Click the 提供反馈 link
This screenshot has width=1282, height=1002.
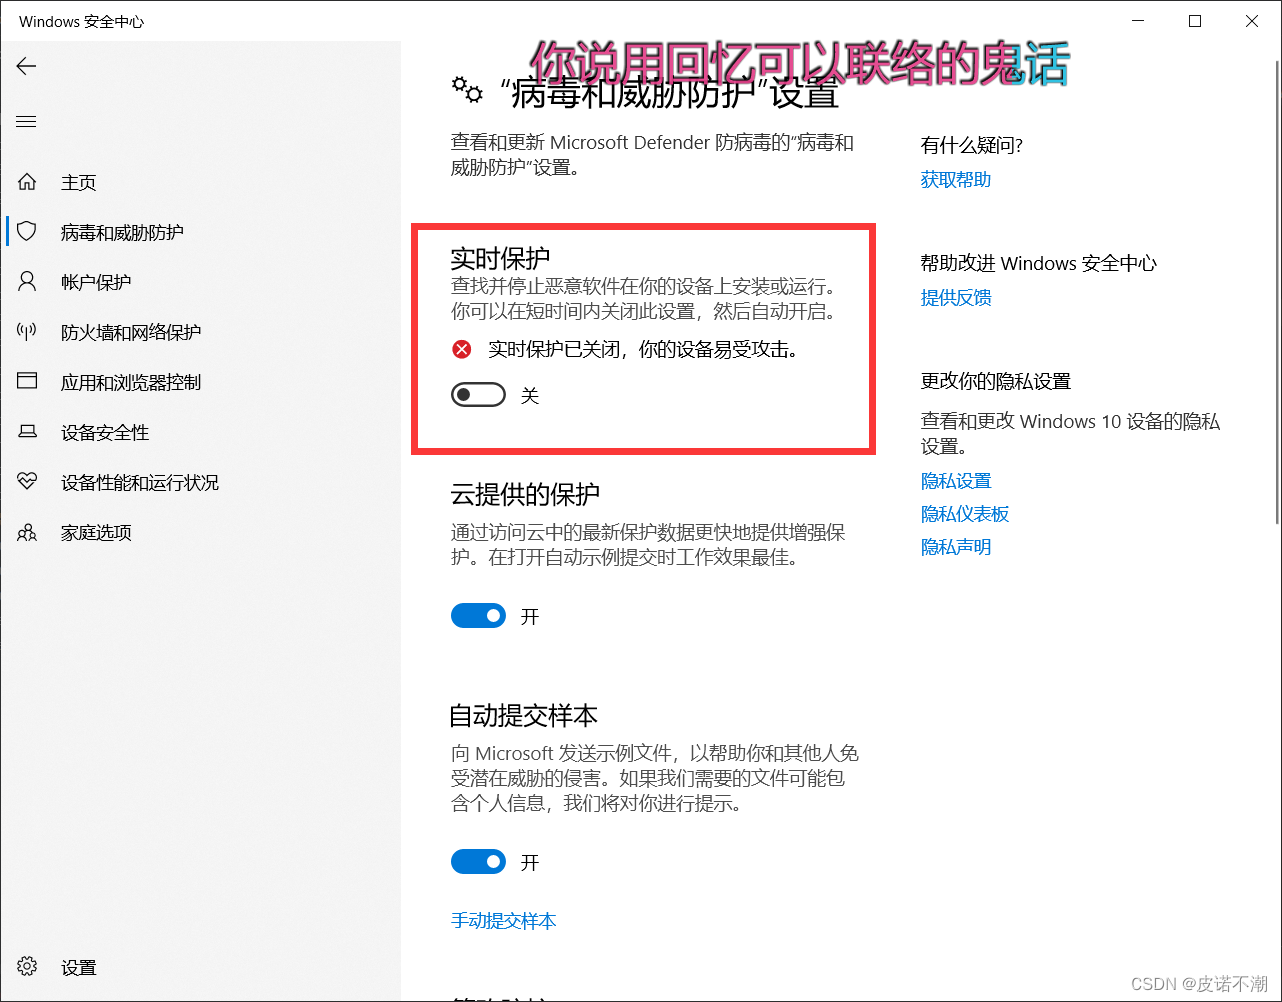click(x=956, y=298)
